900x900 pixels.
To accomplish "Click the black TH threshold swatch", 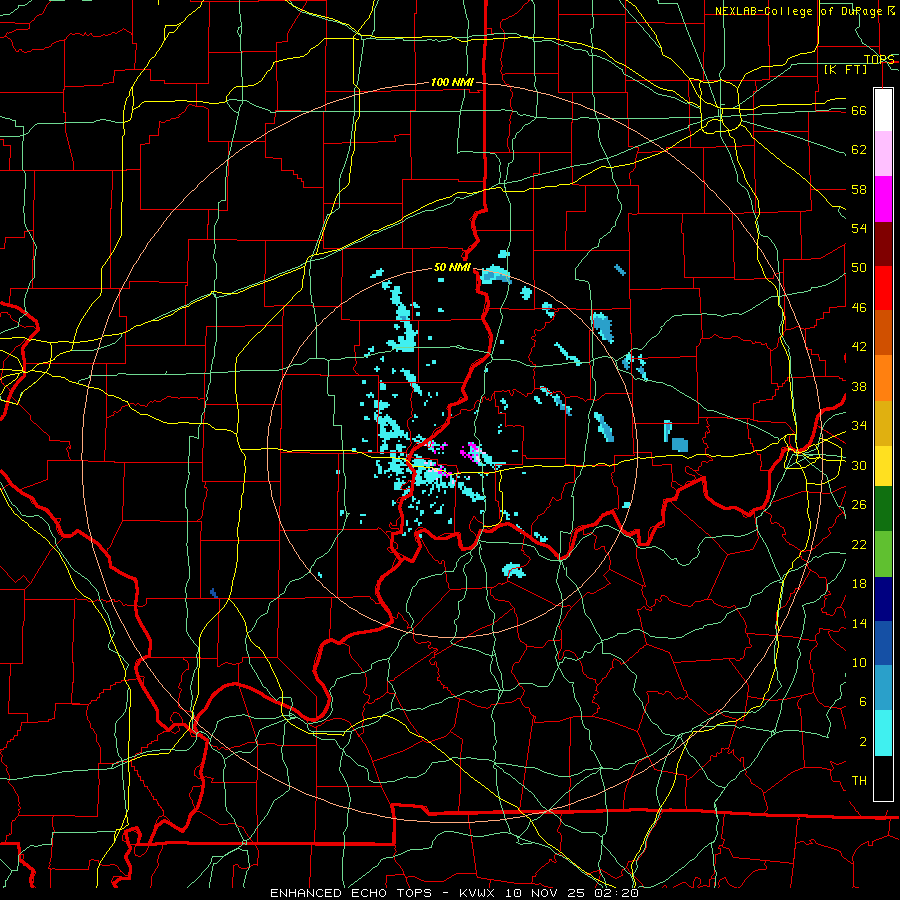I will click(883, 778).
